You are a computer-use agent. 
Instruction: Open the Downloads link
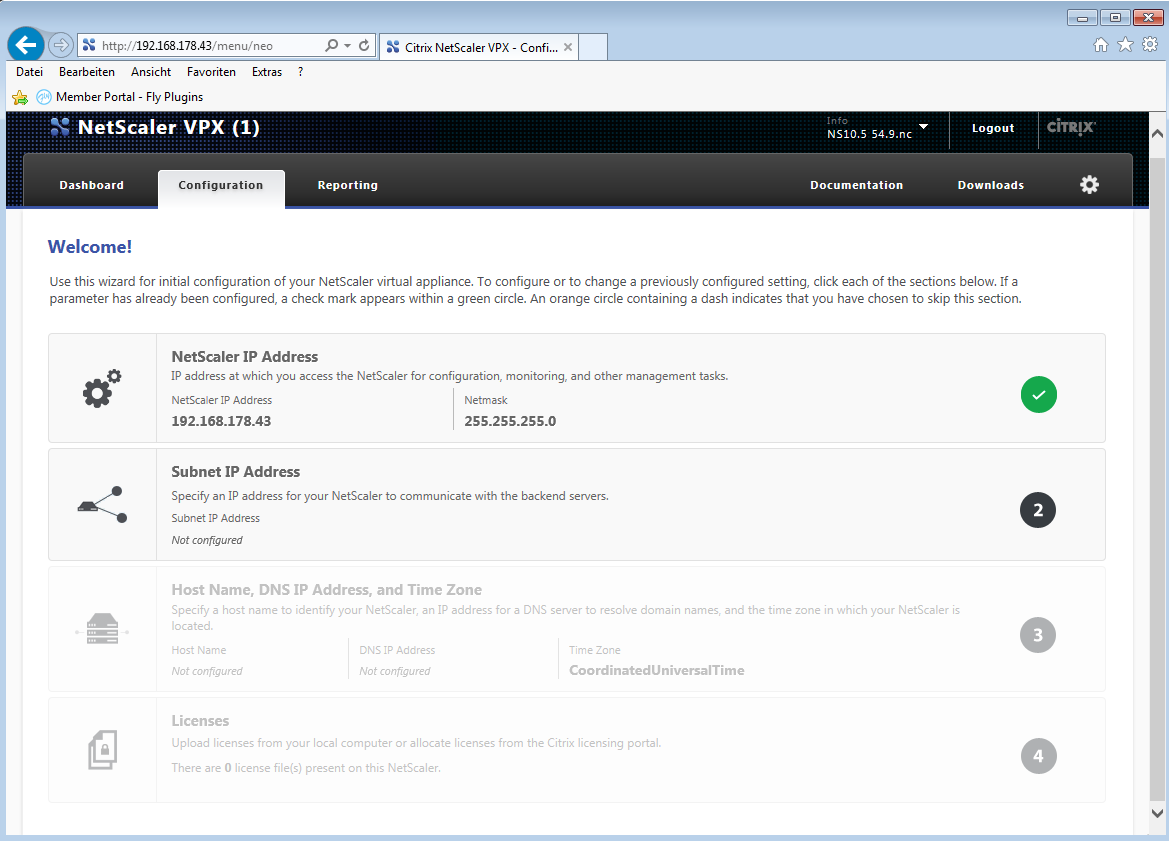991,185
